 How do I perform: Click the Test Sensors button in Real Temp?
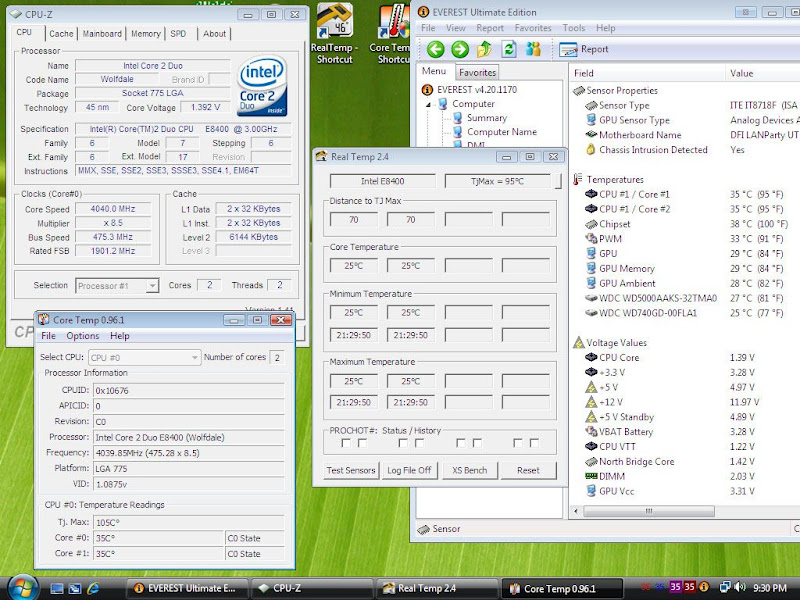click(x=351, y=470)
